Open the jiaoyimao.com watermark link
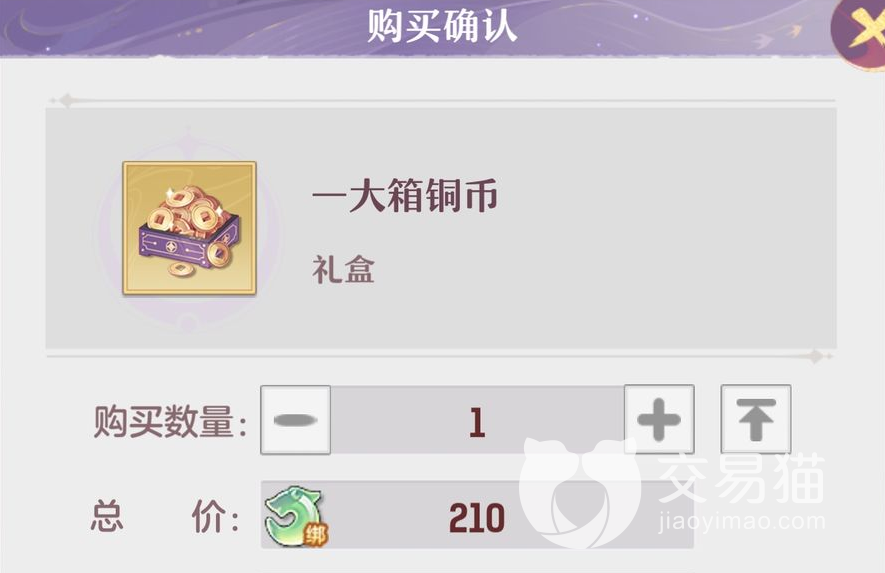This screenshot has height=573, width=885. tap(741, 522)
